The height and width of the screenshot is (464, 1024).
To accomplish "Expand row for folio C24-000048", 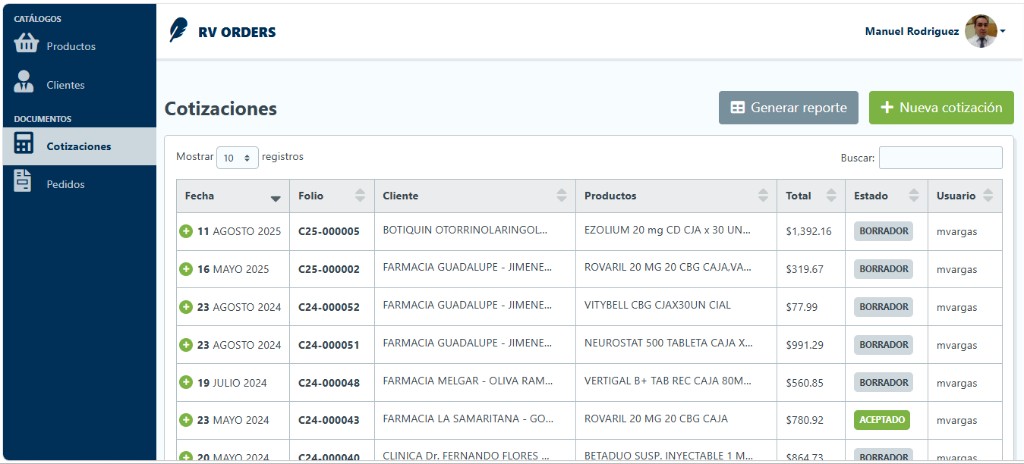I will pyautogui.click(x=186, y=382).
